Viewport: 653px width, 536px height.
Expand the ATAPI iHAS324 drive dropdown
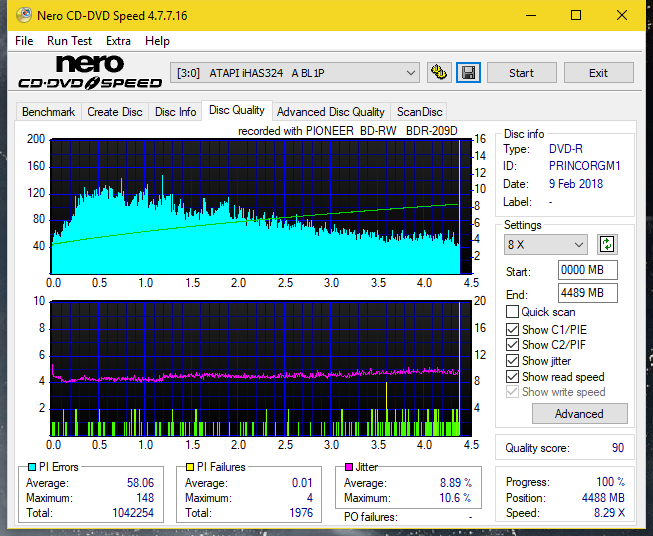[x=295, y=73]
